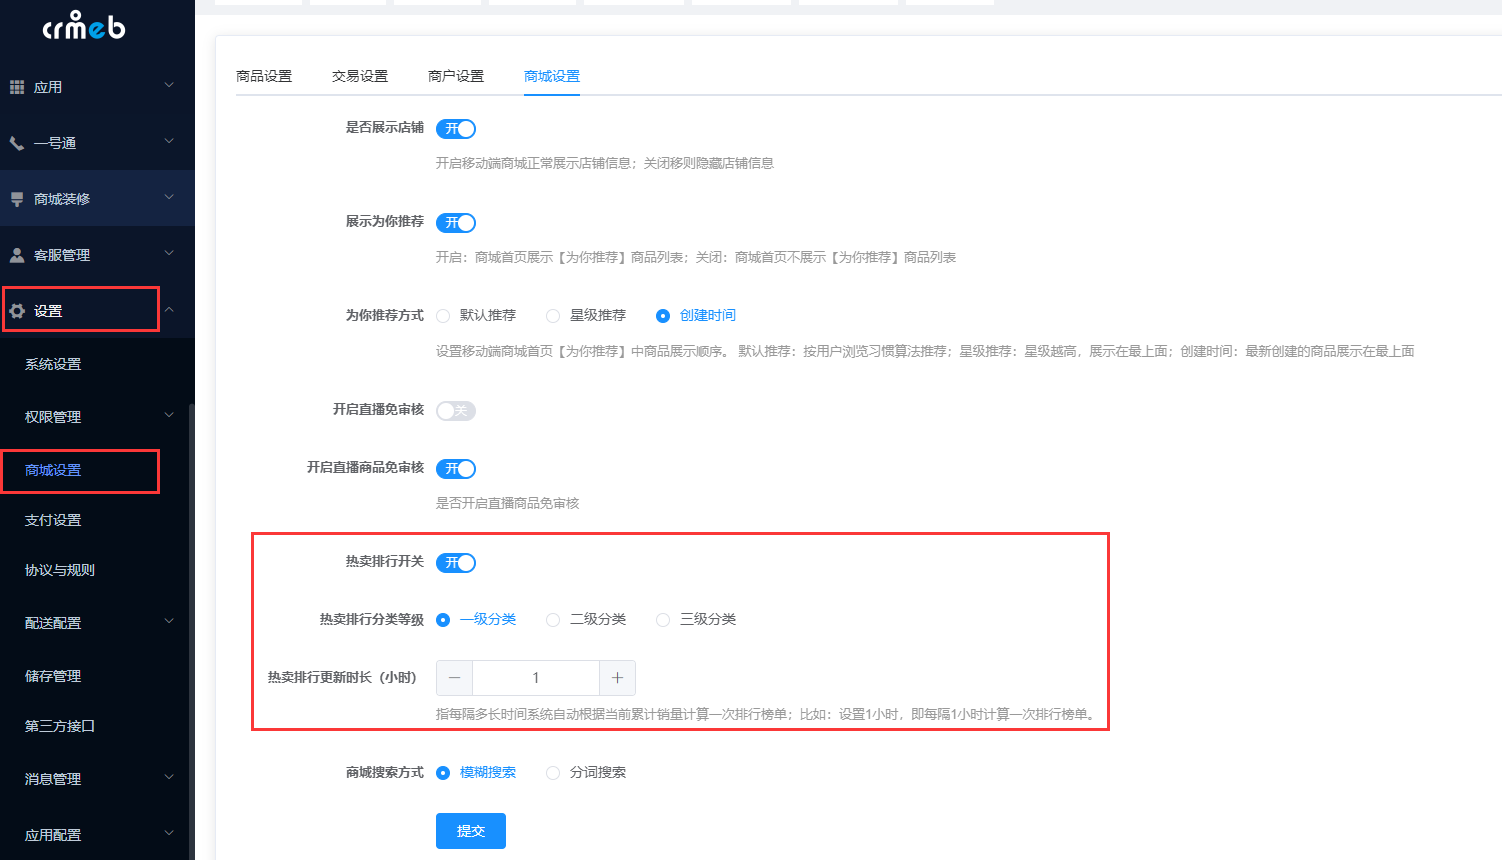Select the 星级推荐 radio option
The height and width of the screenshot is (860, 1502).
[x=553, y=316]
